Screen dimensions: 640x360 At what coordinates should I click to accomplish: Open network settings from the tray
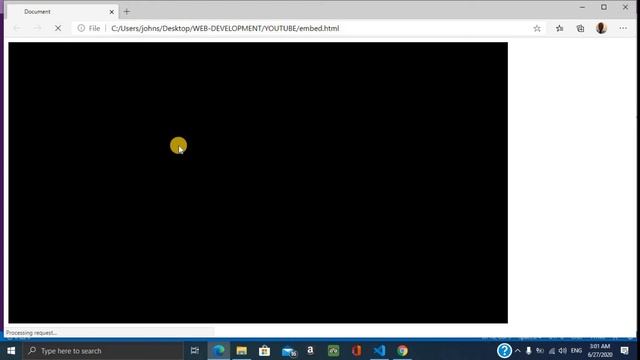pos(552,351)
